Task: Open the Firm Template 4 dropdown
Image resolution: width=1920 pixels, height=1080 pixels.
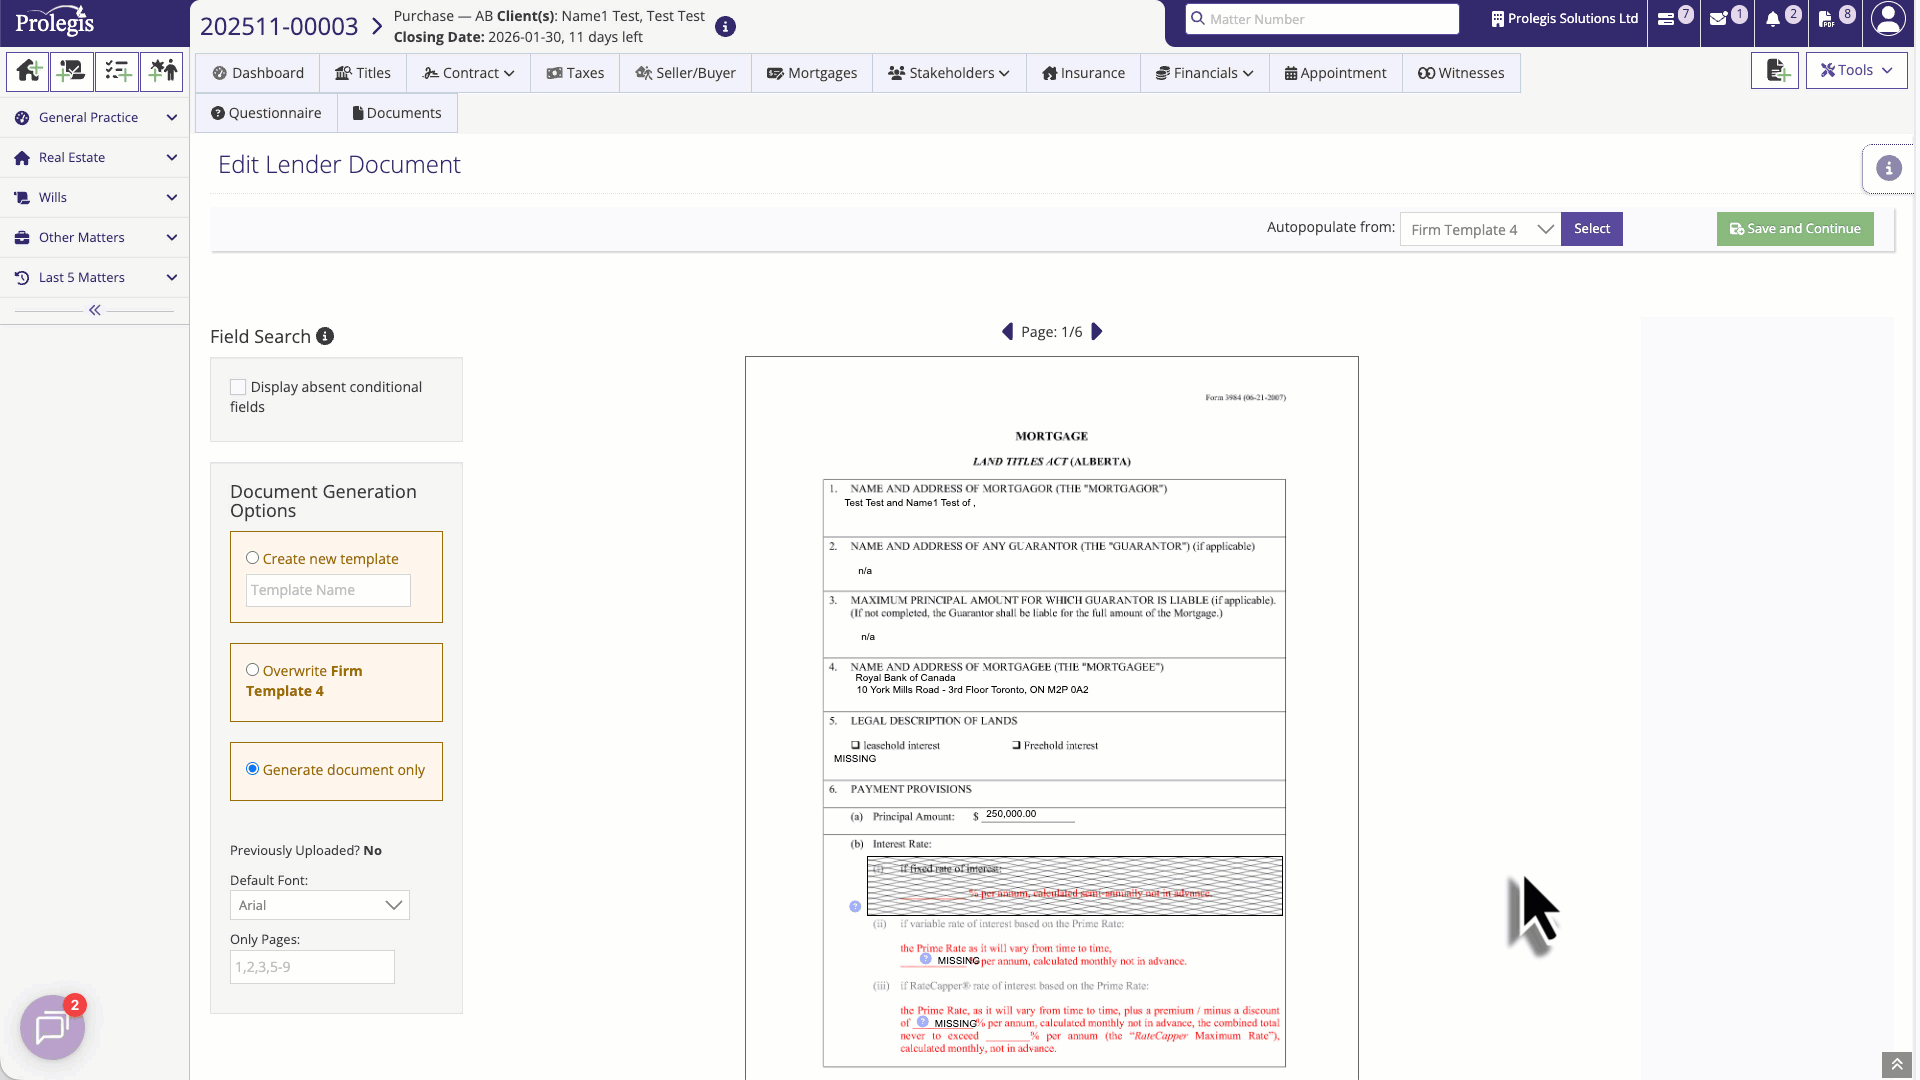Action: click(x=1479, y=229)
